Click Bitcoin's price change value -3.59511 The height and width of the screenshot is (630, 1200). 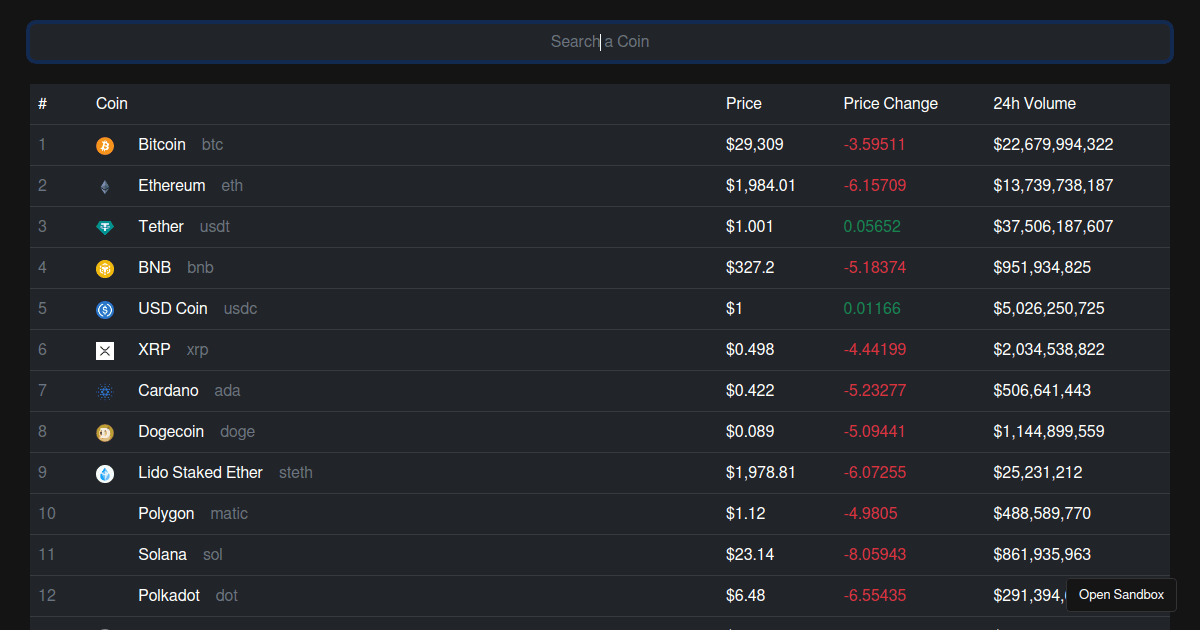pos(874,145)
